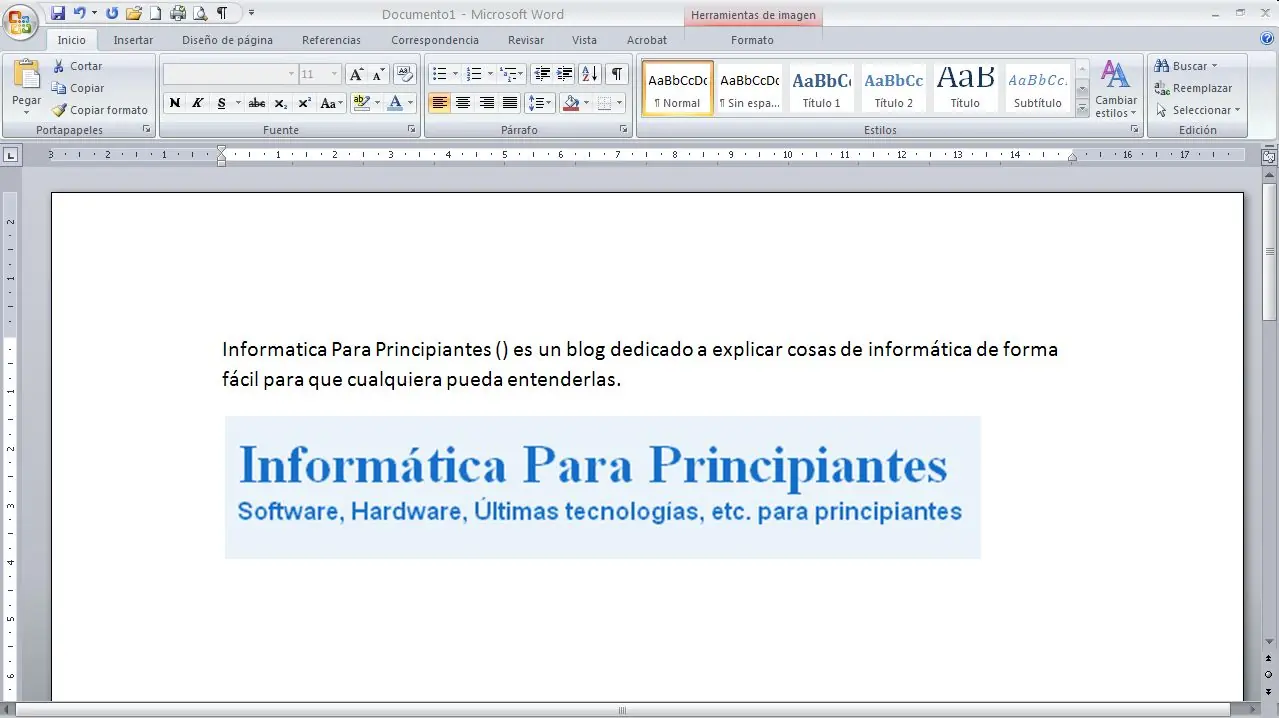Open a file using the folder icon

pos(133,13)
